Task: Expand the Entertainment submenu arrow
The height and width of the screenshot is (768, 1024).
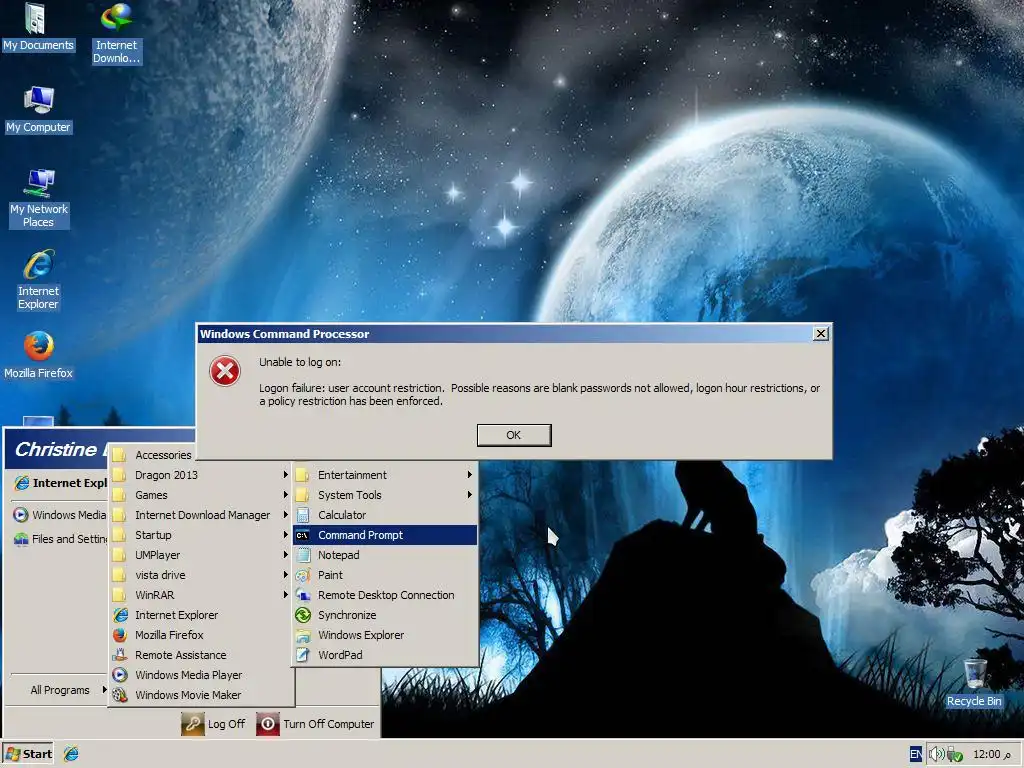Action: (x=469, y=475)
